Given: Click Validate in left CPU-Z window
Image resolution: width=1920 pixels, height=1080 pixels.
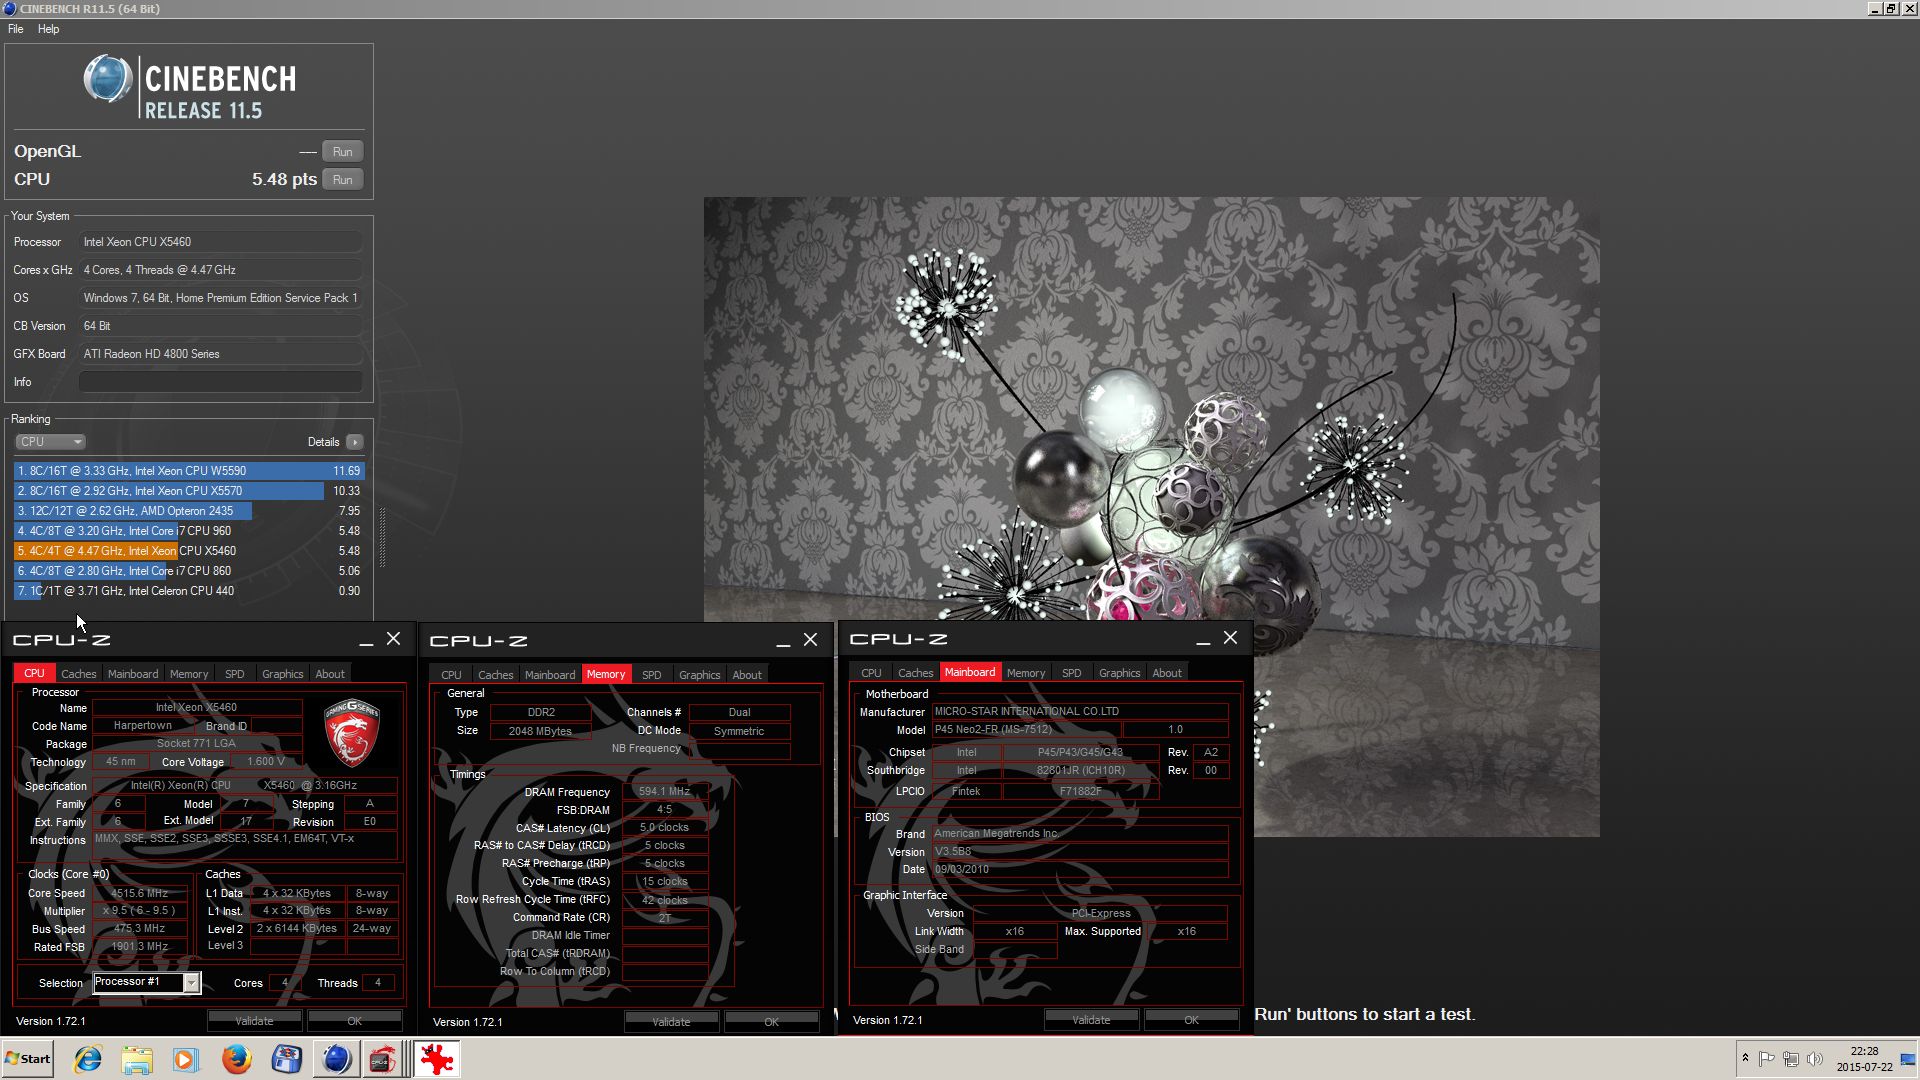Looking at the screenshot, I should [x=254, y=1021].
